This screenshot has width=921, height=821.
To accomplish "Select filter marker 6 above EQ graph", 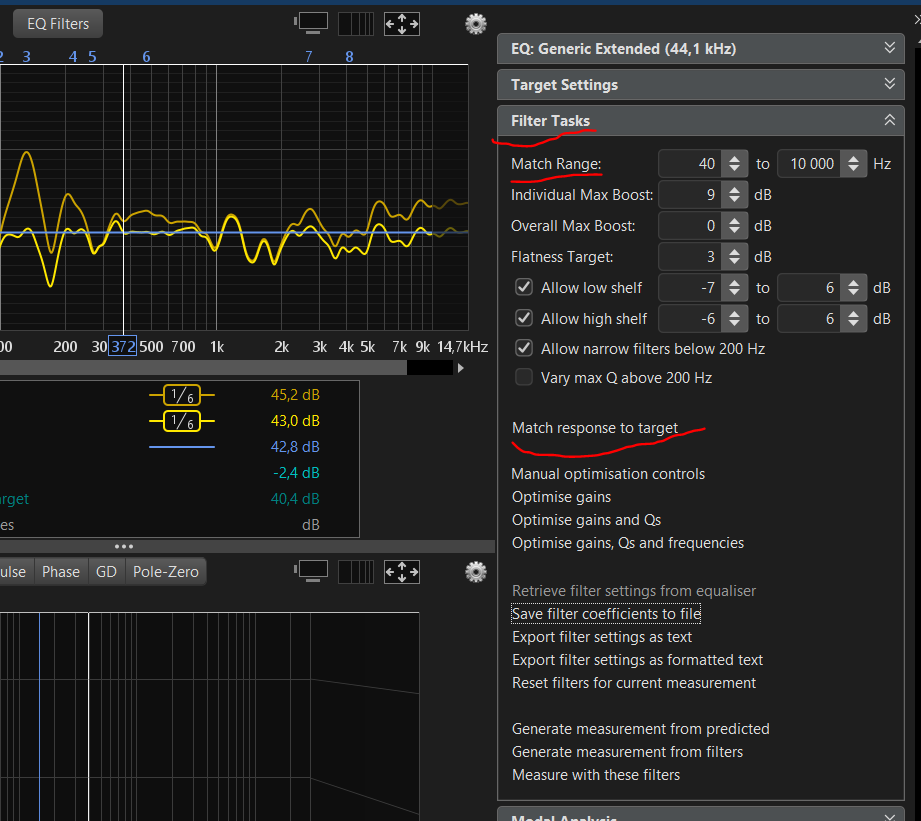I will (x=146, y=57).
